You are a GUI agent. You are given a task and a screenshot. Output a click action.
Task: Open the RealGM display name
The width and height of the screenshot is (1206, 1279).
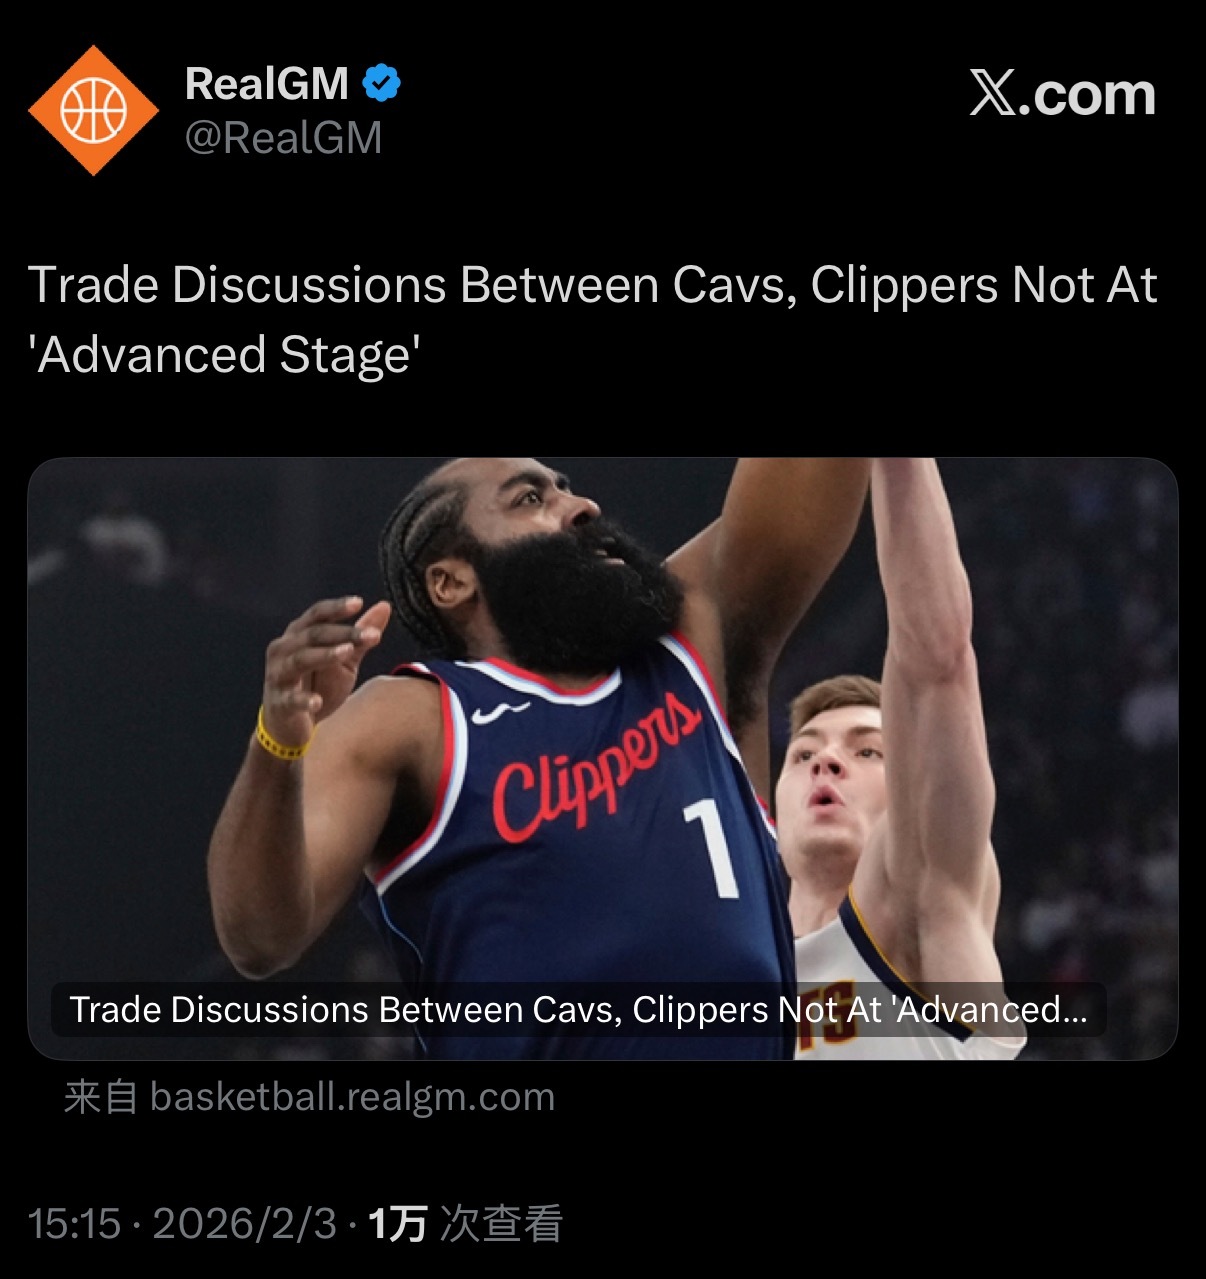click(x=267, y=83)
